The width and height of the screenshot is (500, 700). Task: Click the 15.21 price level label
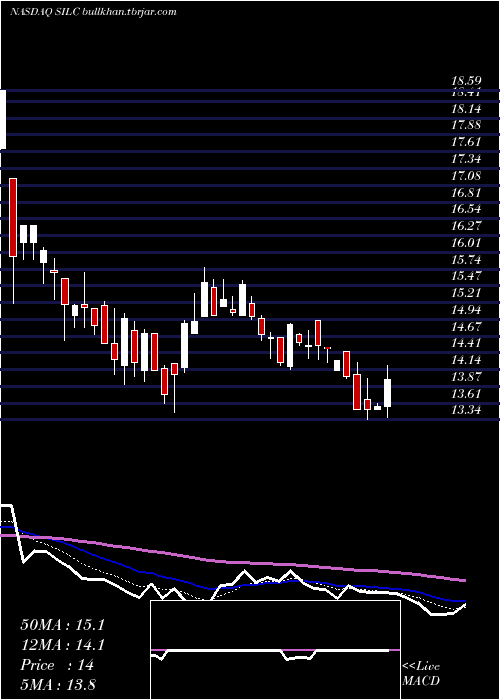click(x=466, y=293)
